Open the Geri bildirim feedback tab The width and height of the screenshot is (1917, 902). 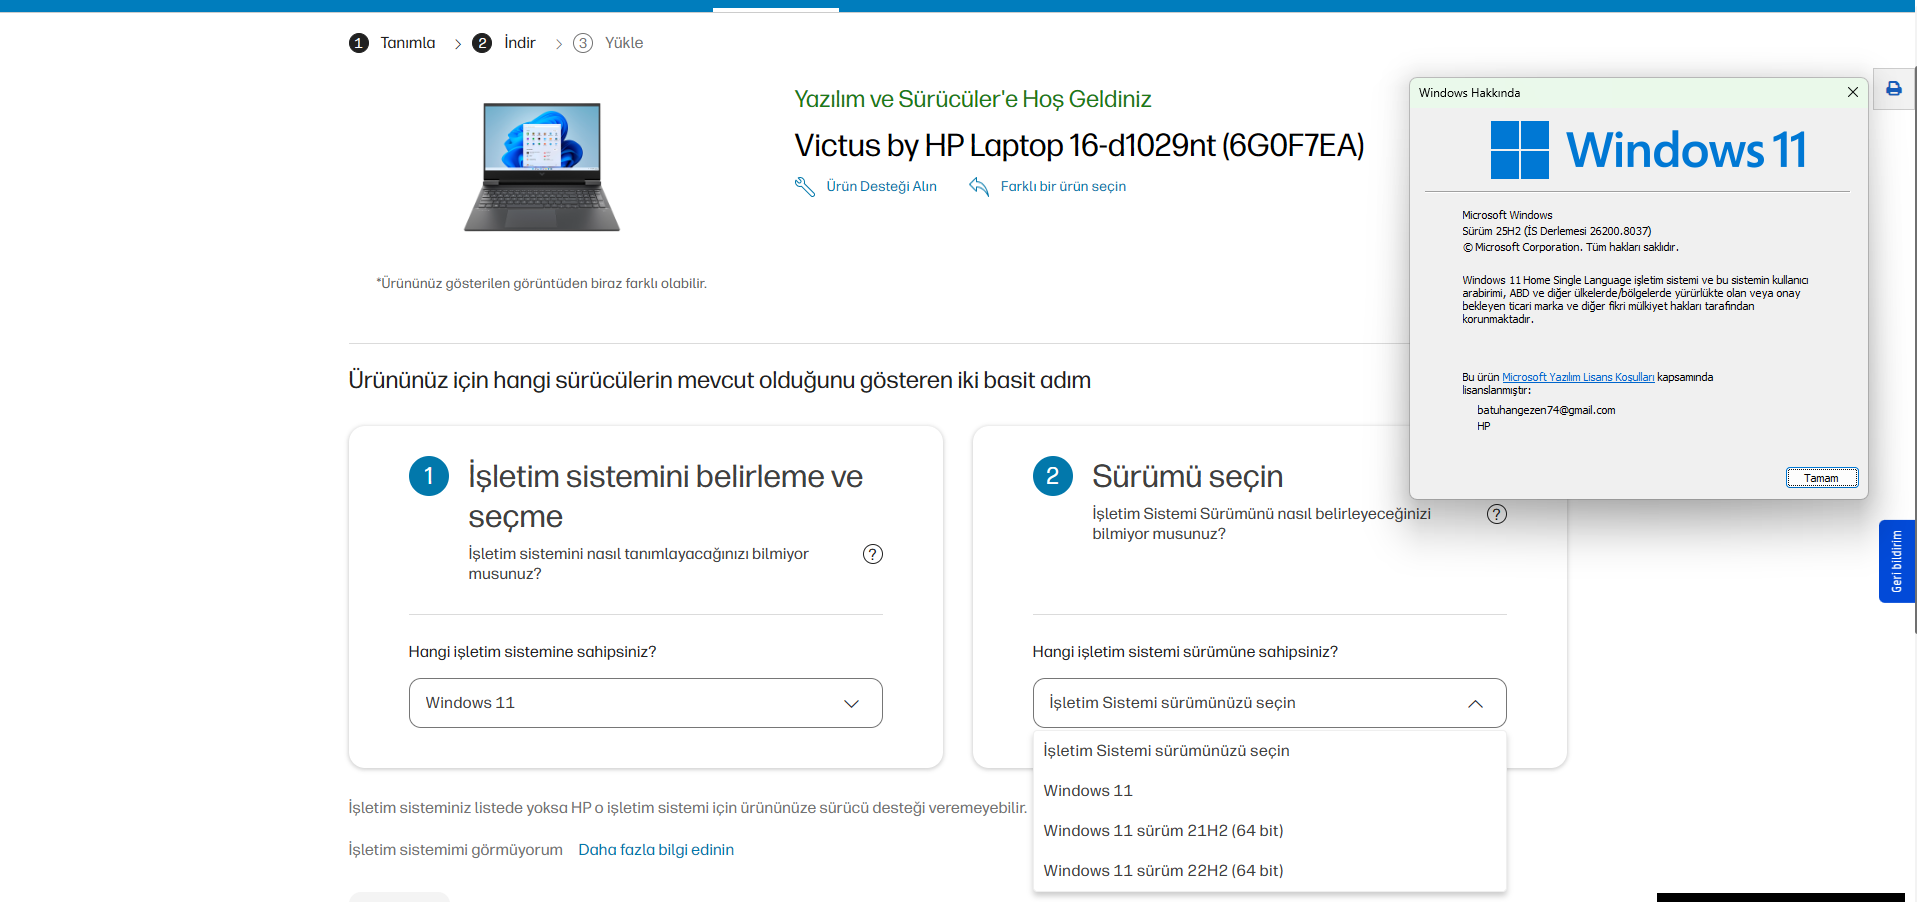coord(1897,561)
